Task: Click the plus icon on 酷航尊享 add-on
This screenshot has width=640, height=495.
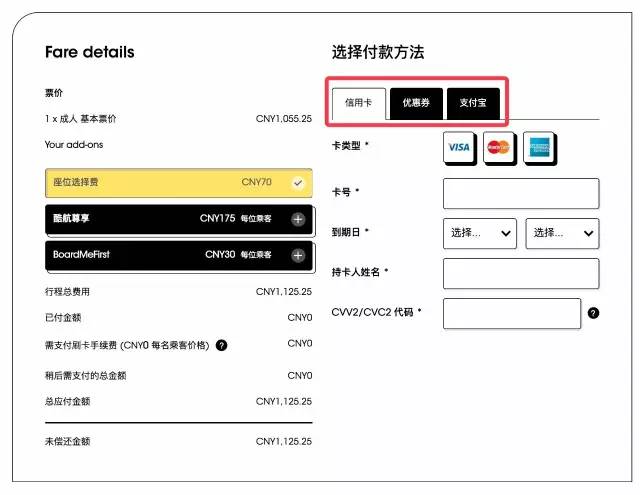Action: coord(297,219)
